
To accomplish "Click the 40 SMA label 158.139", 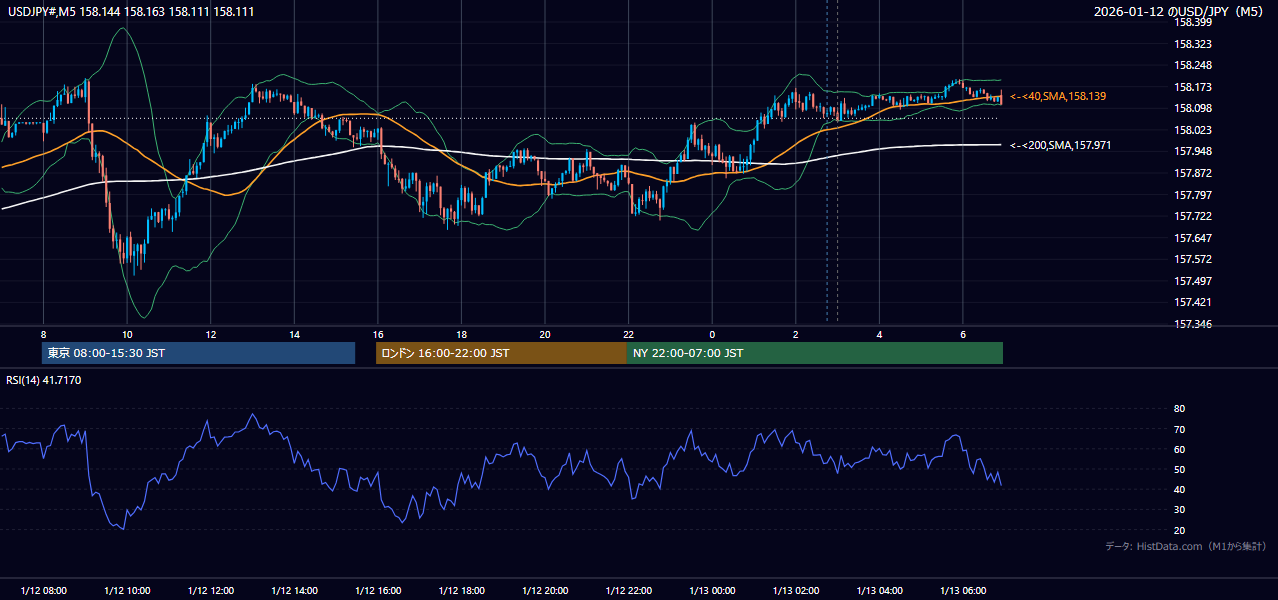I will pos(1058,96).
